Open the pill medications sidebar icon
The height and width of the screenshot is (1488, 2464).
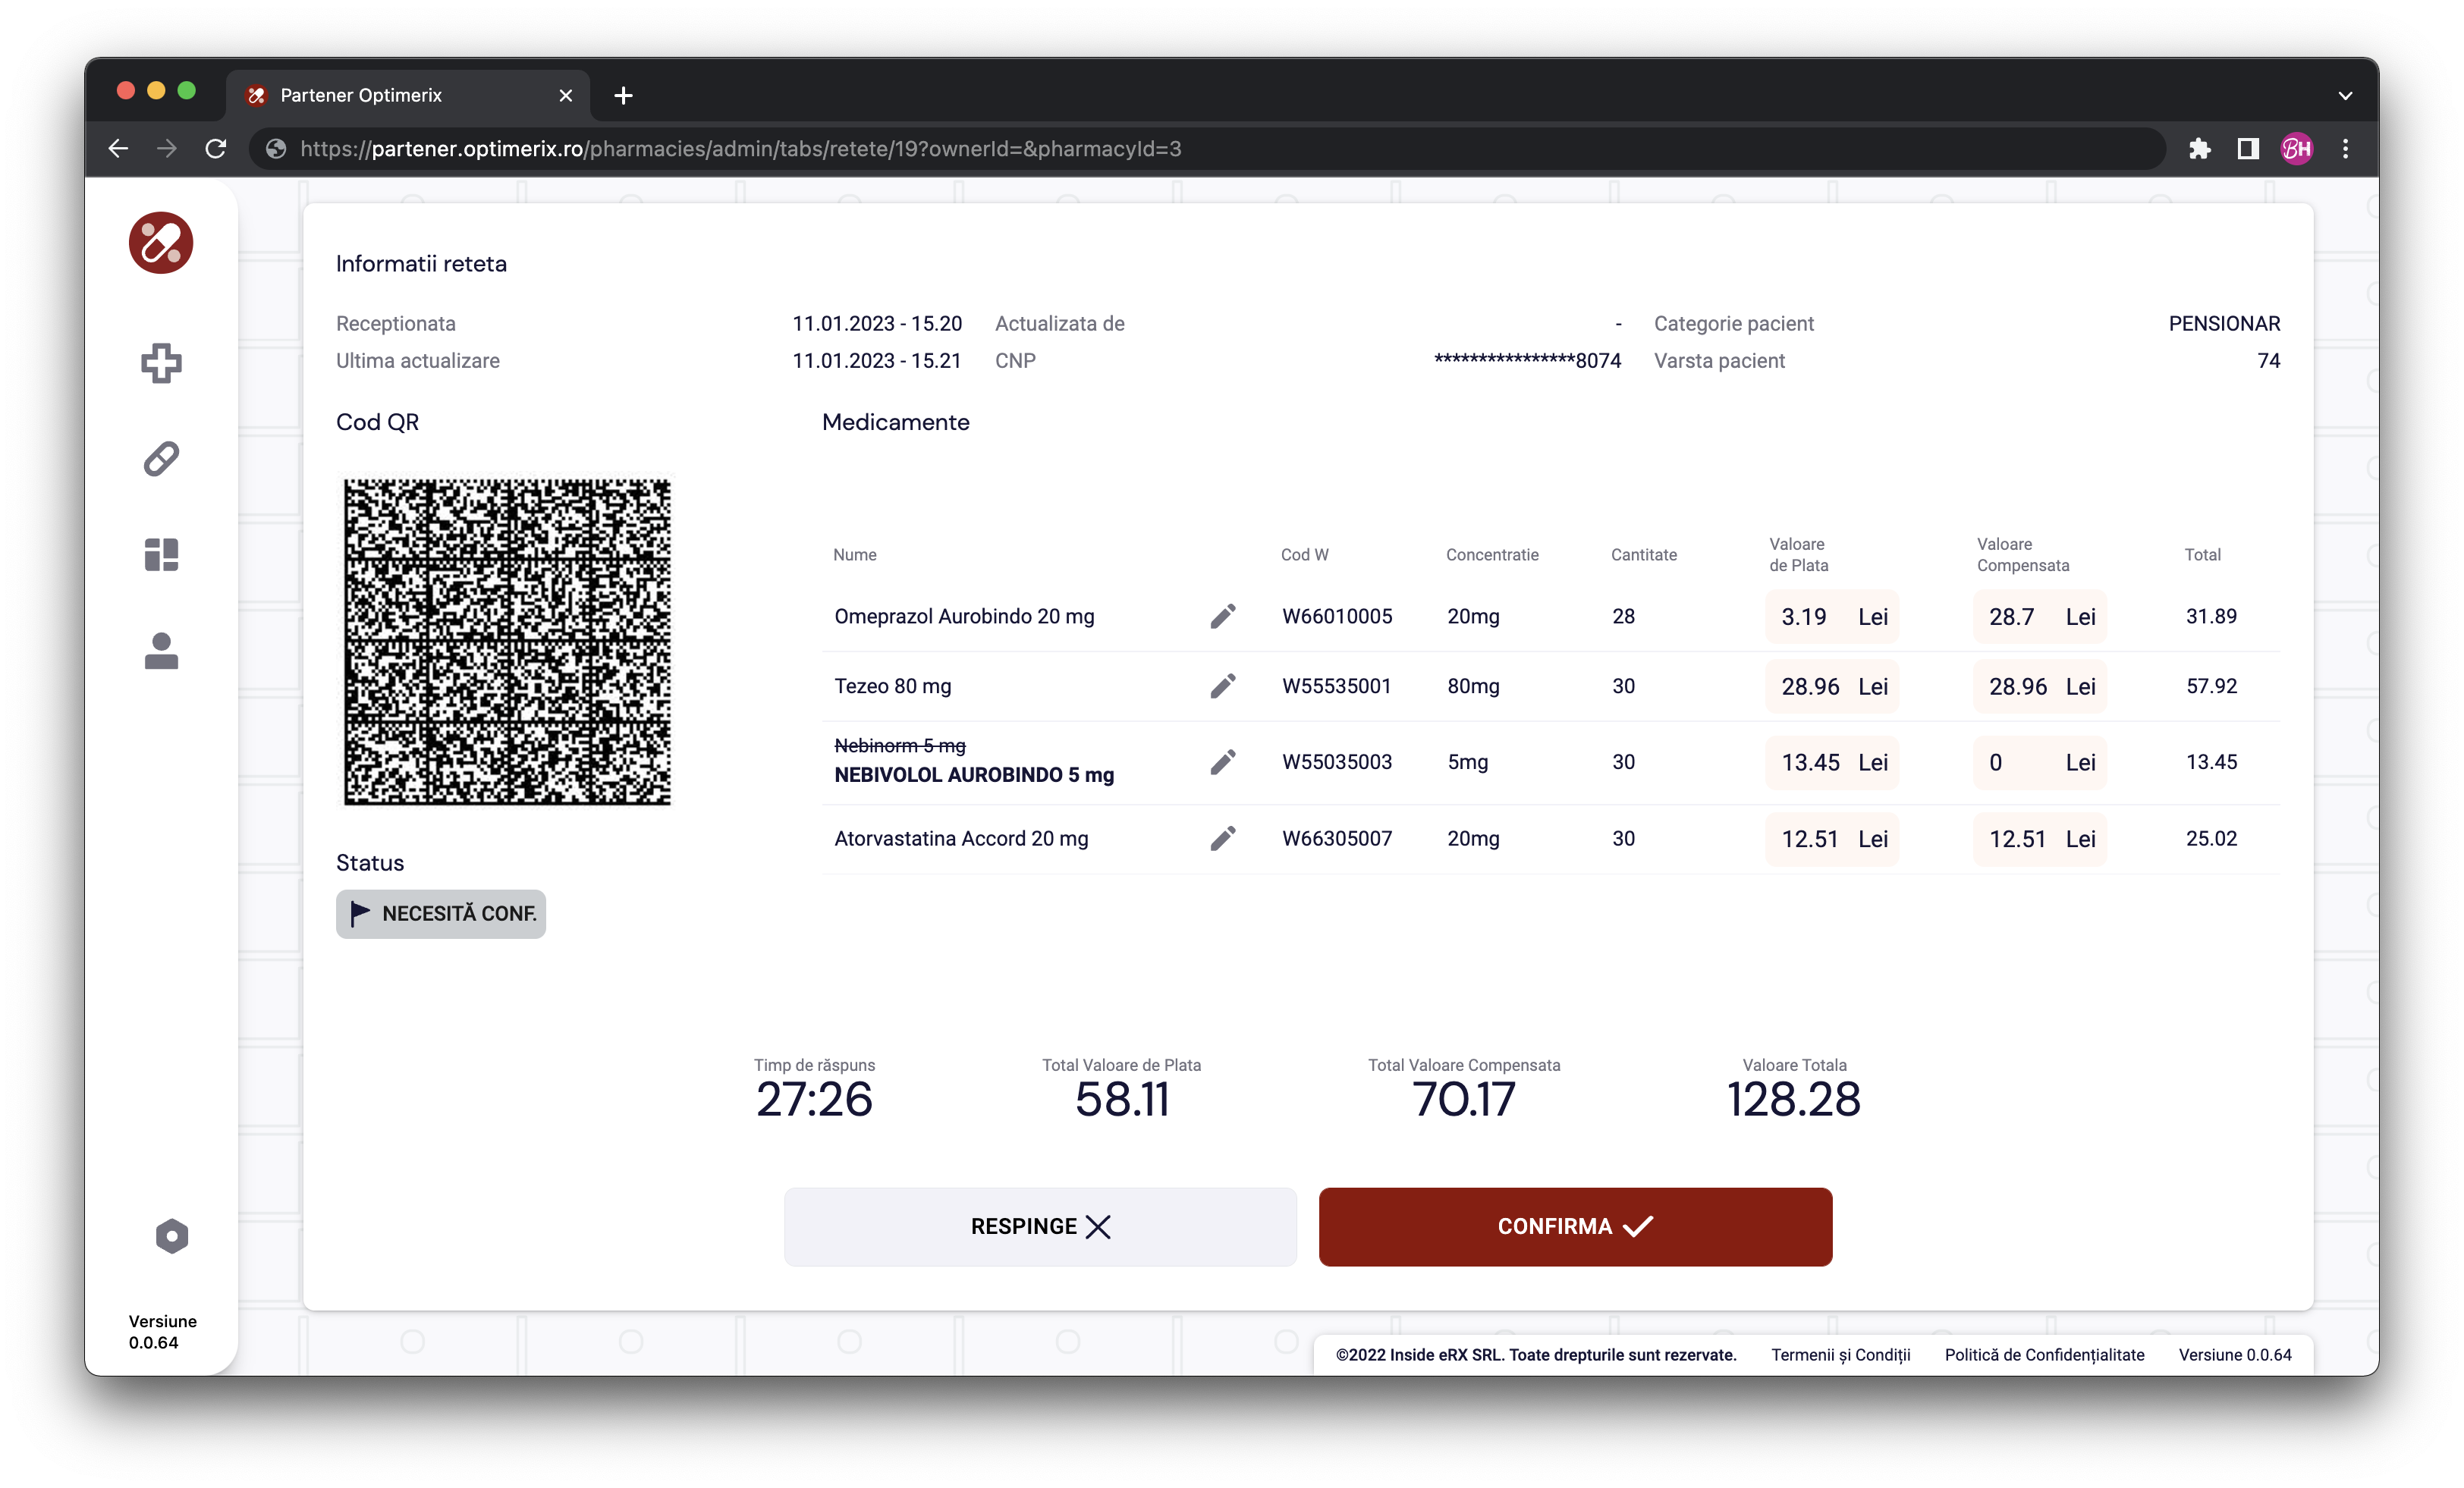pos(161,459)
